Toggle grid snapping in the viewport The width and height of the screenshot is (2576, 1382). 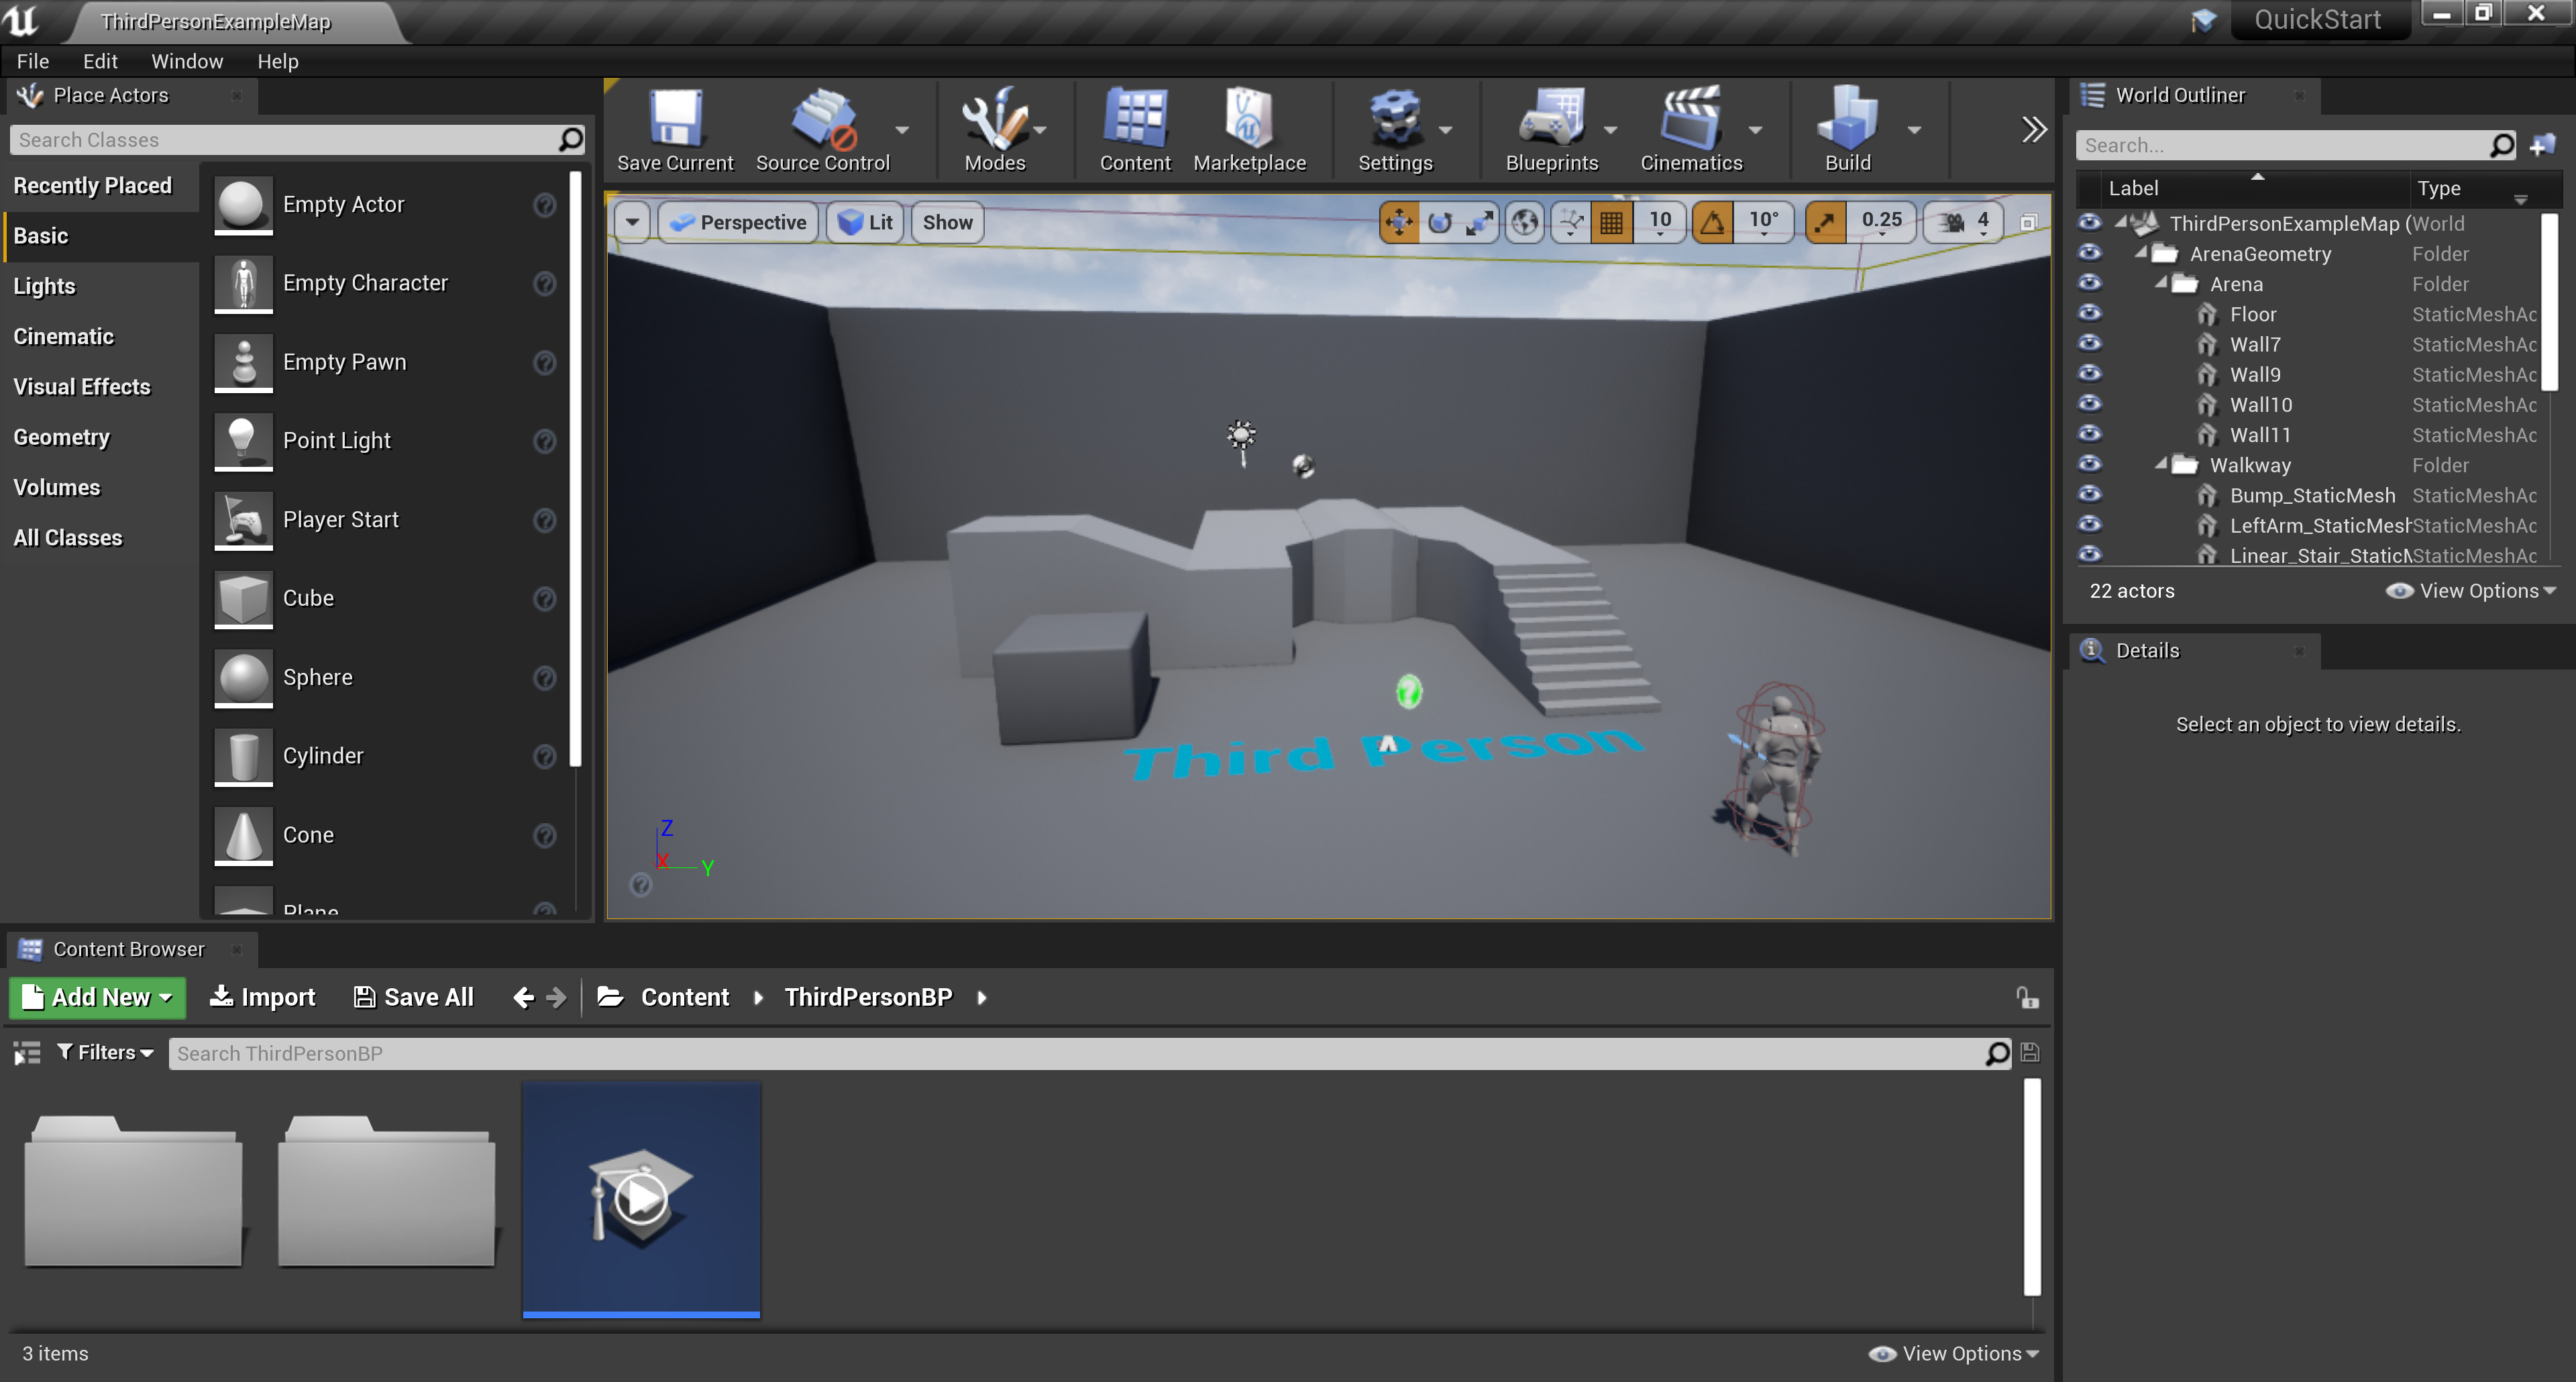click(x=1611, y=222)
